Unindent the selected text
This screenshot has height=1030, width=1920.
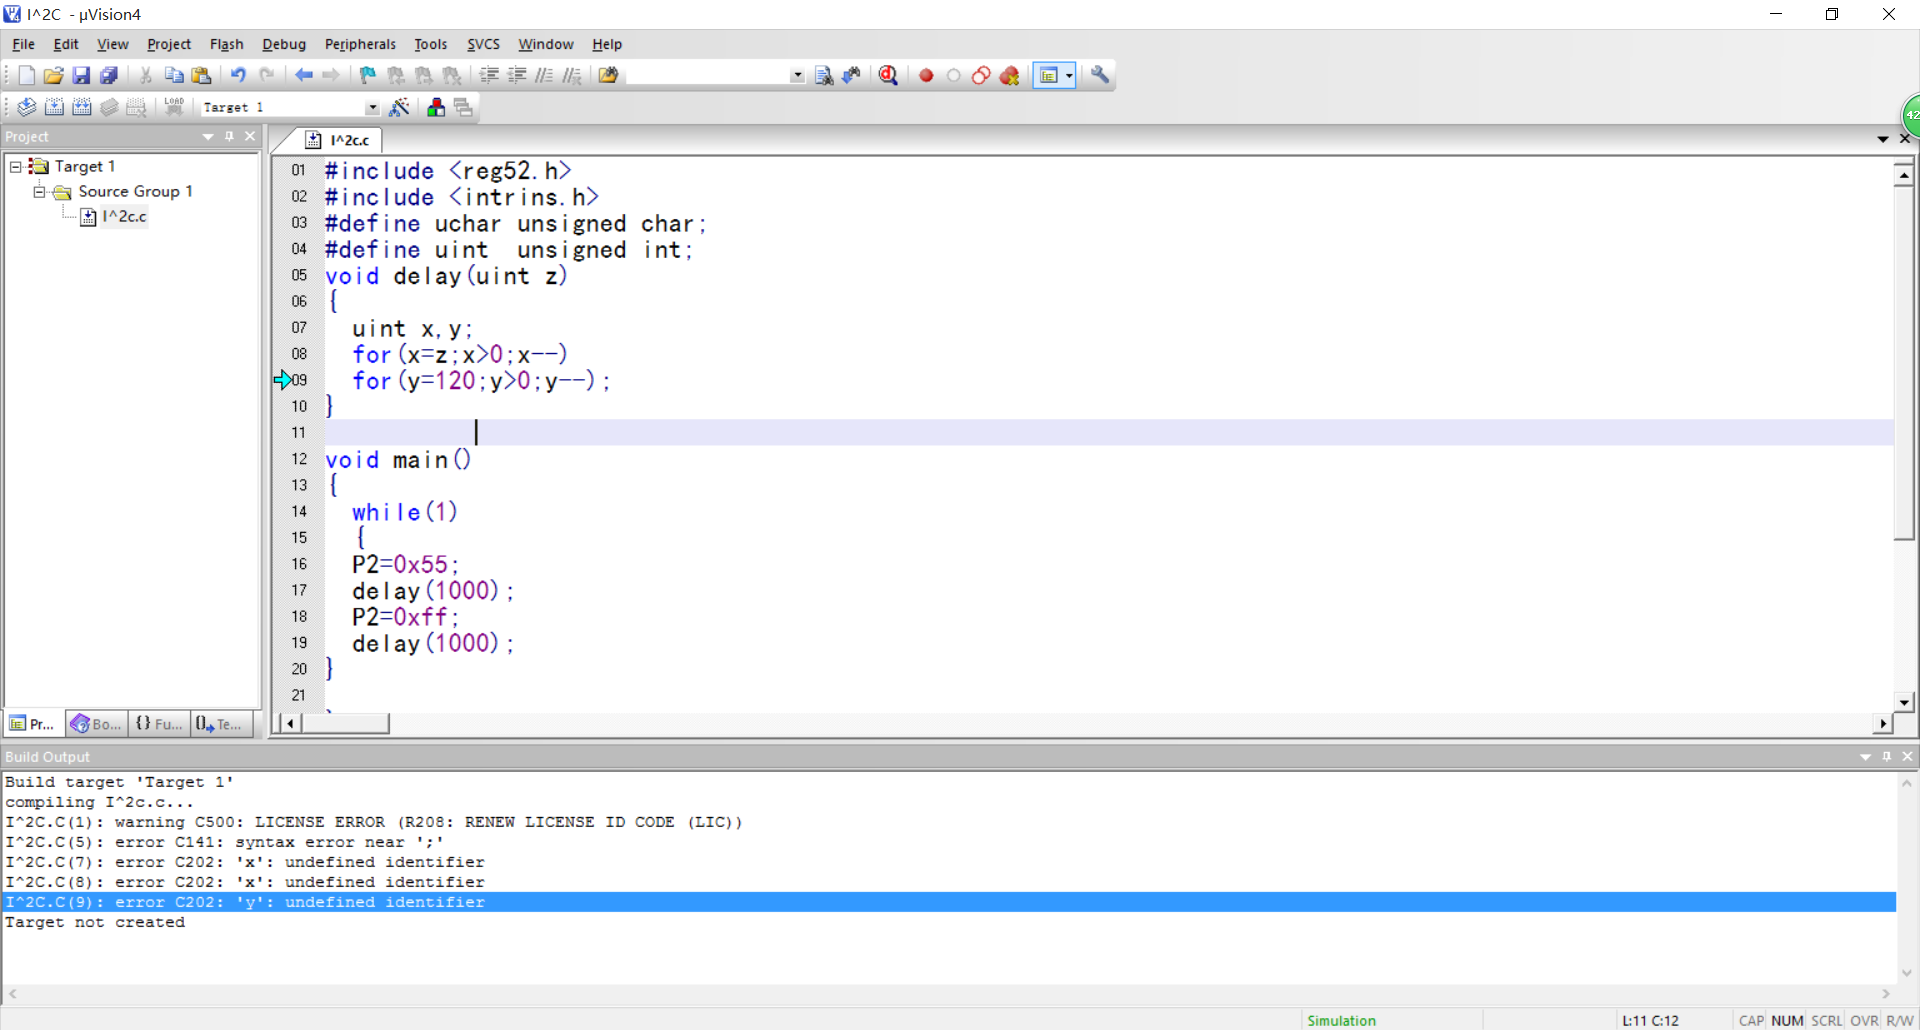(517, 75)
